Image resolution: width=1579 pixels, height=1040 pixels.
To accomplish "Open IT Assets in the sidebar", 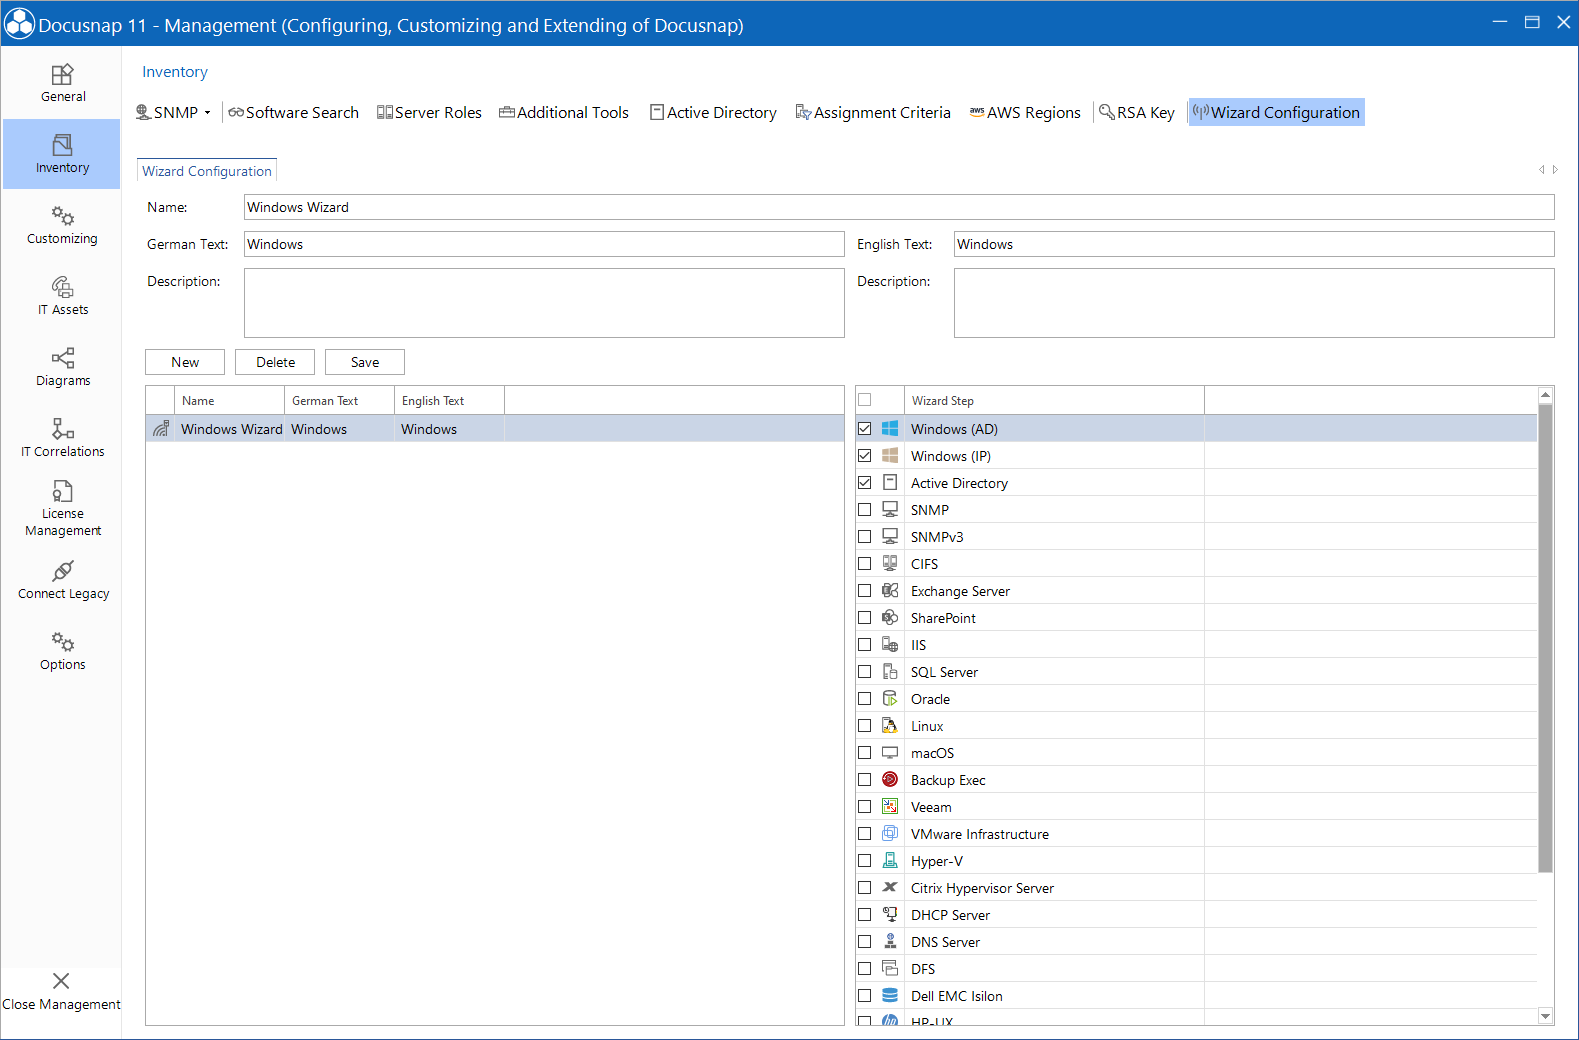I will 62,295.
